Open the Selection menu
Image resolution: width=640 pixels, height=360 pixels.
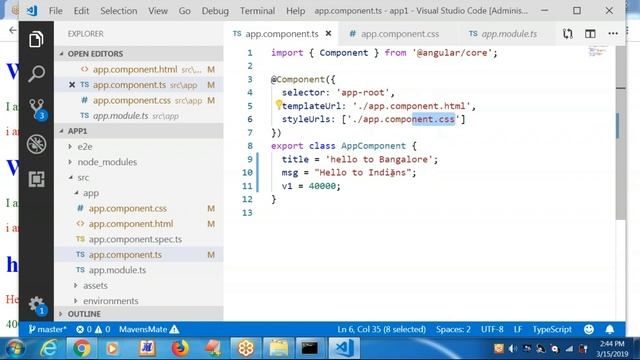(x=118, y=11)
